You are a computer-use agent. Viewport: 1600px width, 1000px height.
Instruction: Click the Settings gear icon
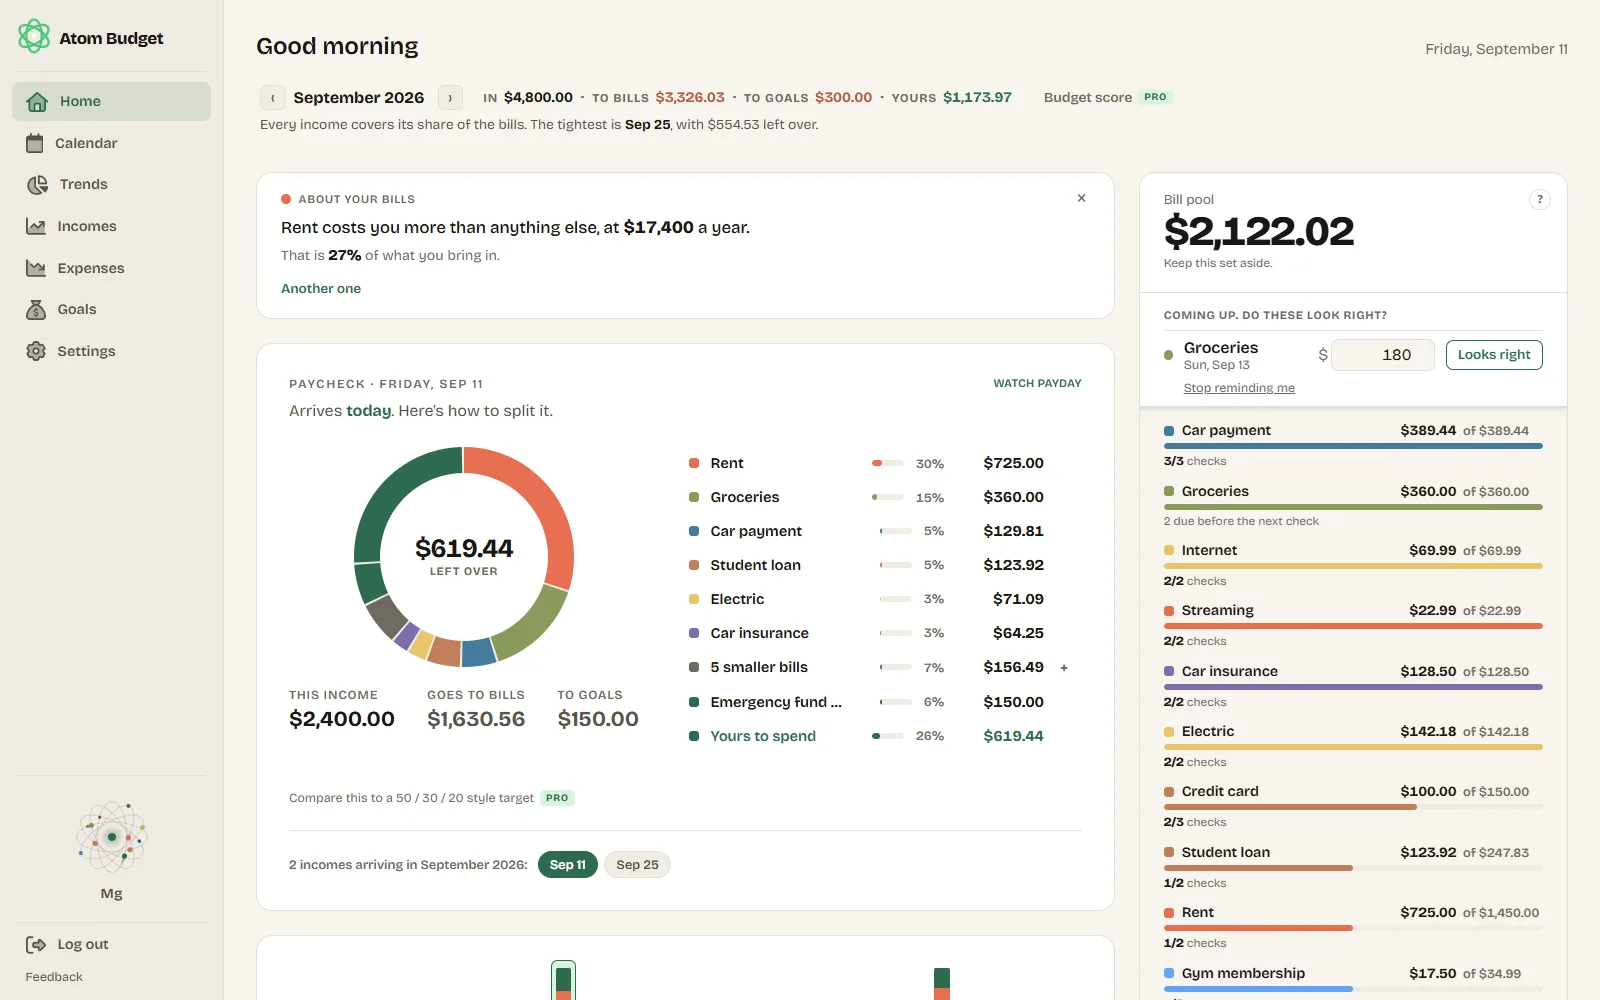[x=36, y=351]
